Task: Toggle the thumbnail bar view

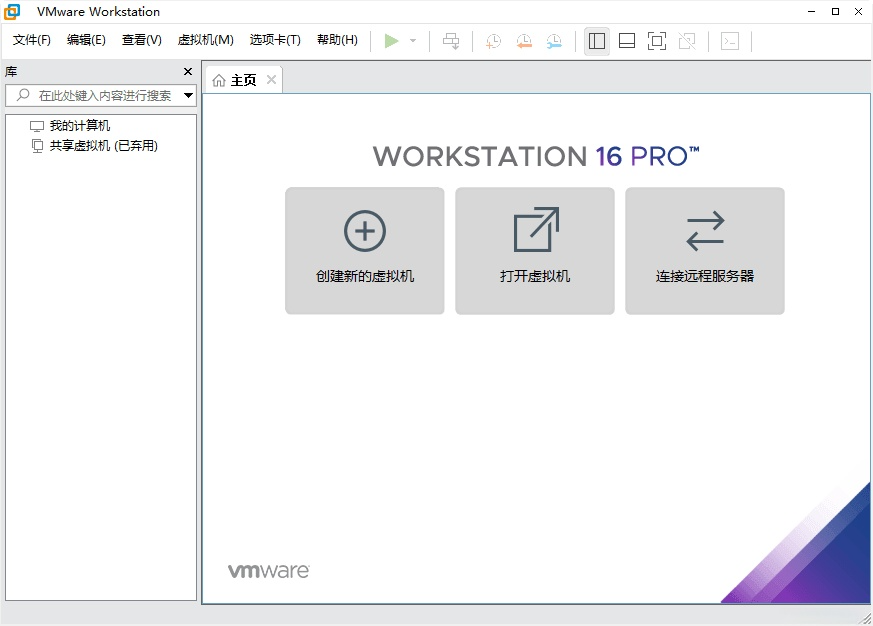Action: pyautogui.click(x=627, y=41)
